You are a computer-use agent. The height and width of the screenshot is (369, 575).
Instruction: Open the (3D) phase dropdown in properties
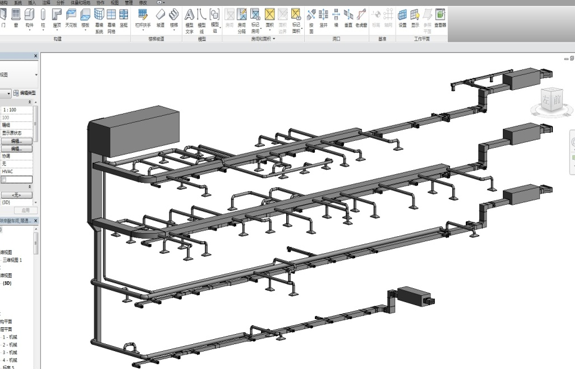click(x=19, y=202)
